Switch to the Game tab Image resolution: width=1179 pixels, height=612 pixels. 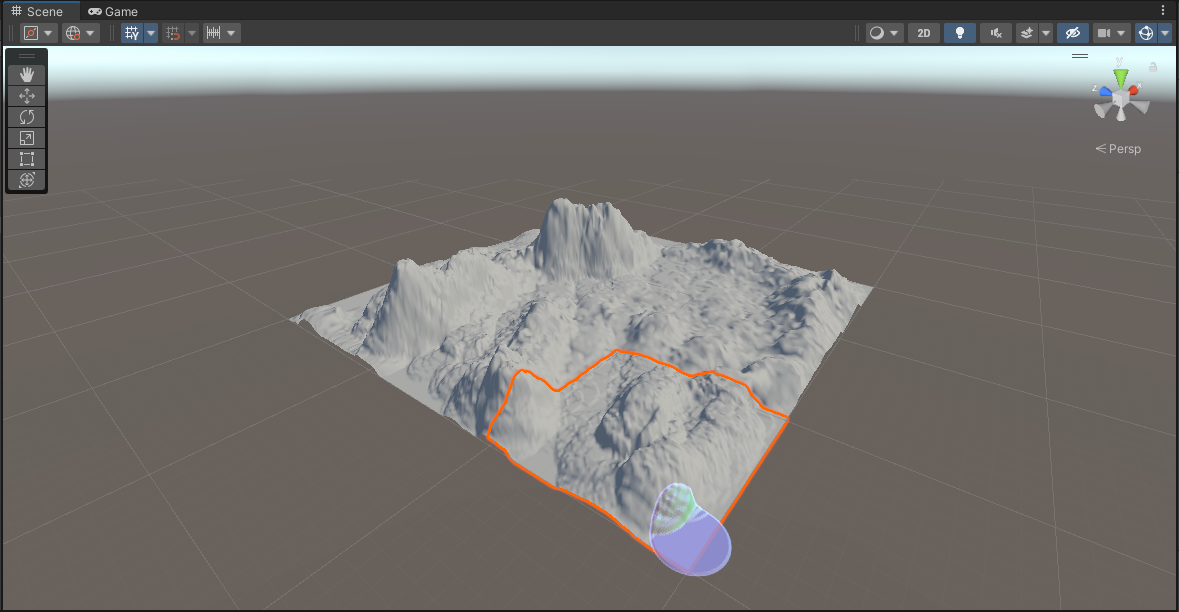[x=113, y=11]
